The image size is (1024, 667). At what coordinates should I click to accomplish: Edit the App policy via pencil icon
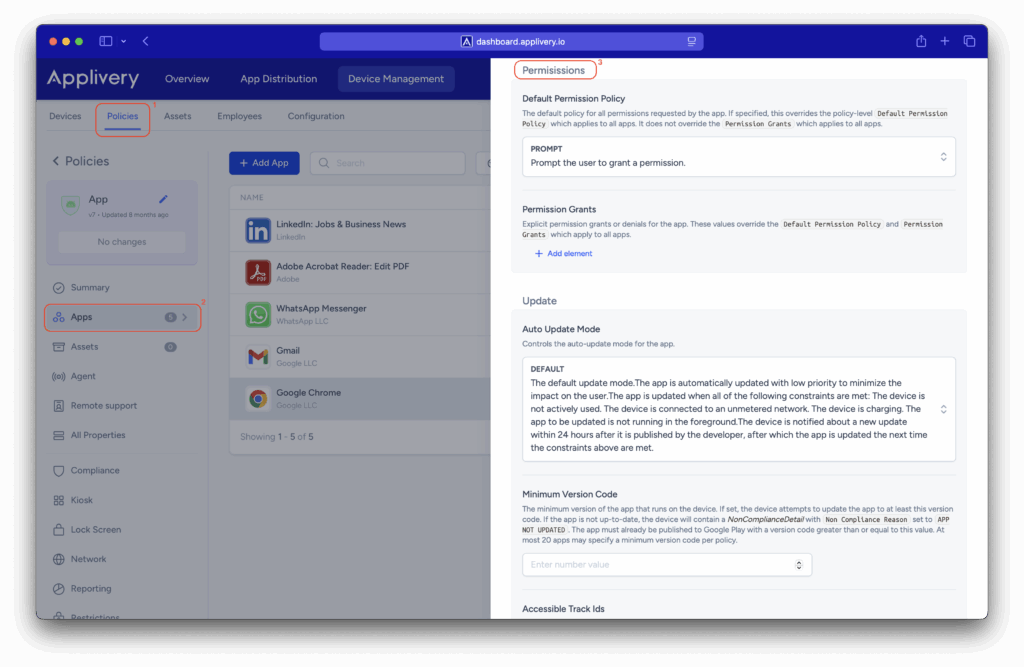coord(166,199)
